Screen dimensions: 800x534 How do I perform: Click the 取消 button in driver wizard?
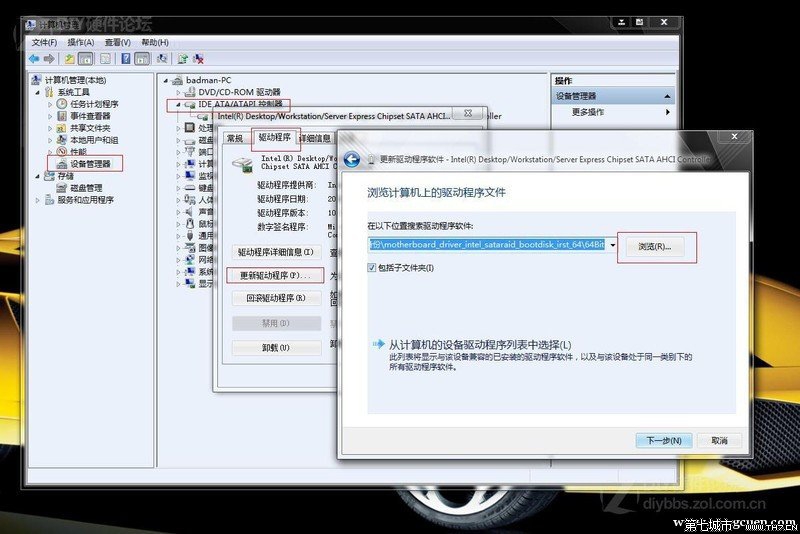tap(719, 441)
